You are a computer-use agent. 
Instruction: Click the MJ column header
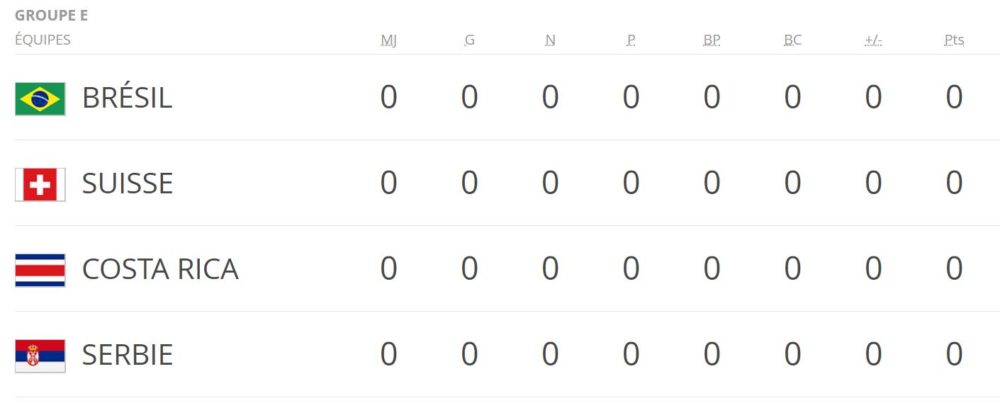(389, 40)
